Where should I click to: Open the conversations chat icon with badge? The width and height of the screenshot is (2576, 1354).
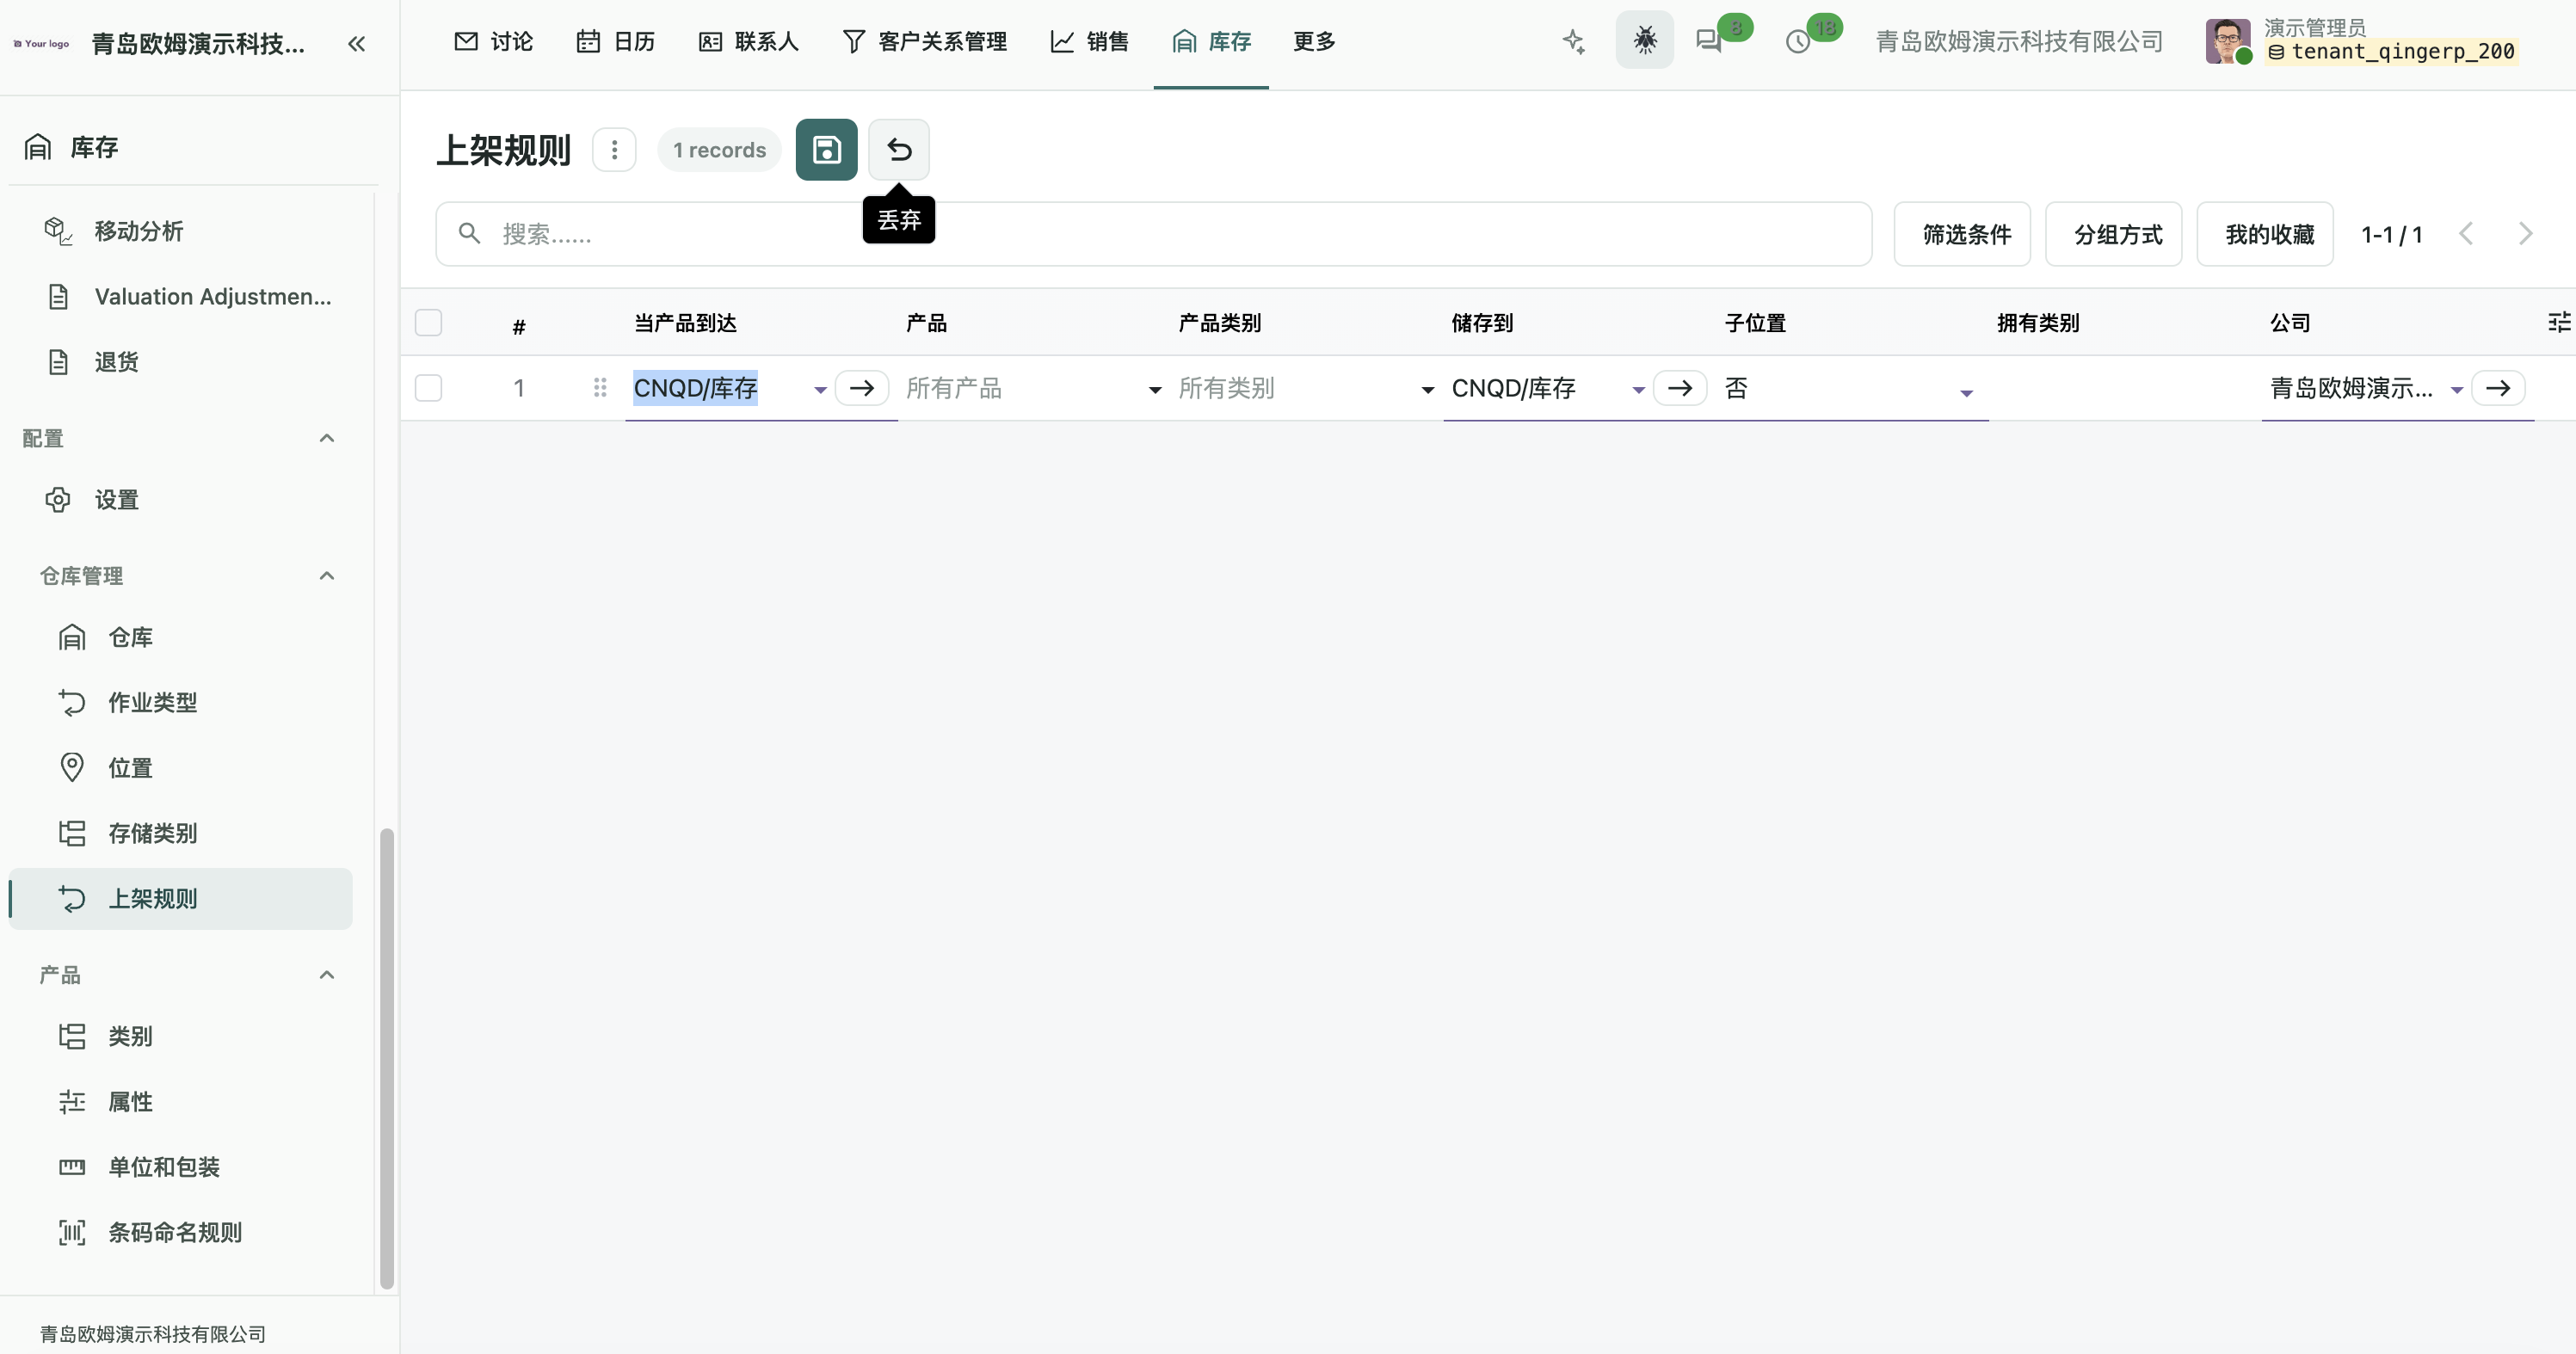1709,41
